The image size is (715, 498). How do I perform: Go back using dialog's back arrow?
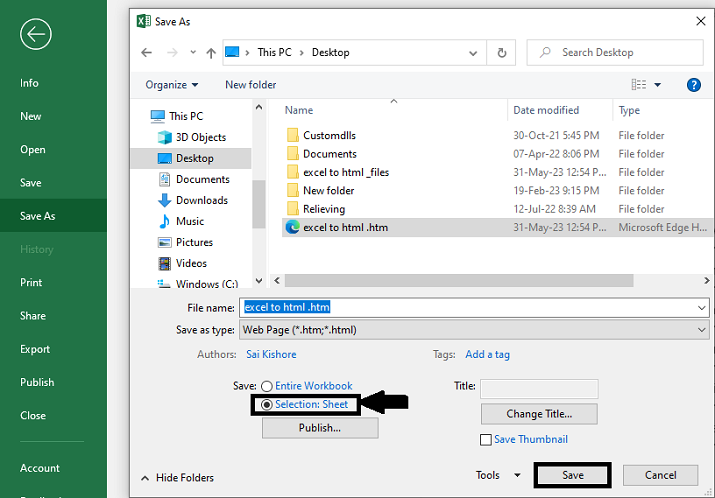[x=146, y=53]
